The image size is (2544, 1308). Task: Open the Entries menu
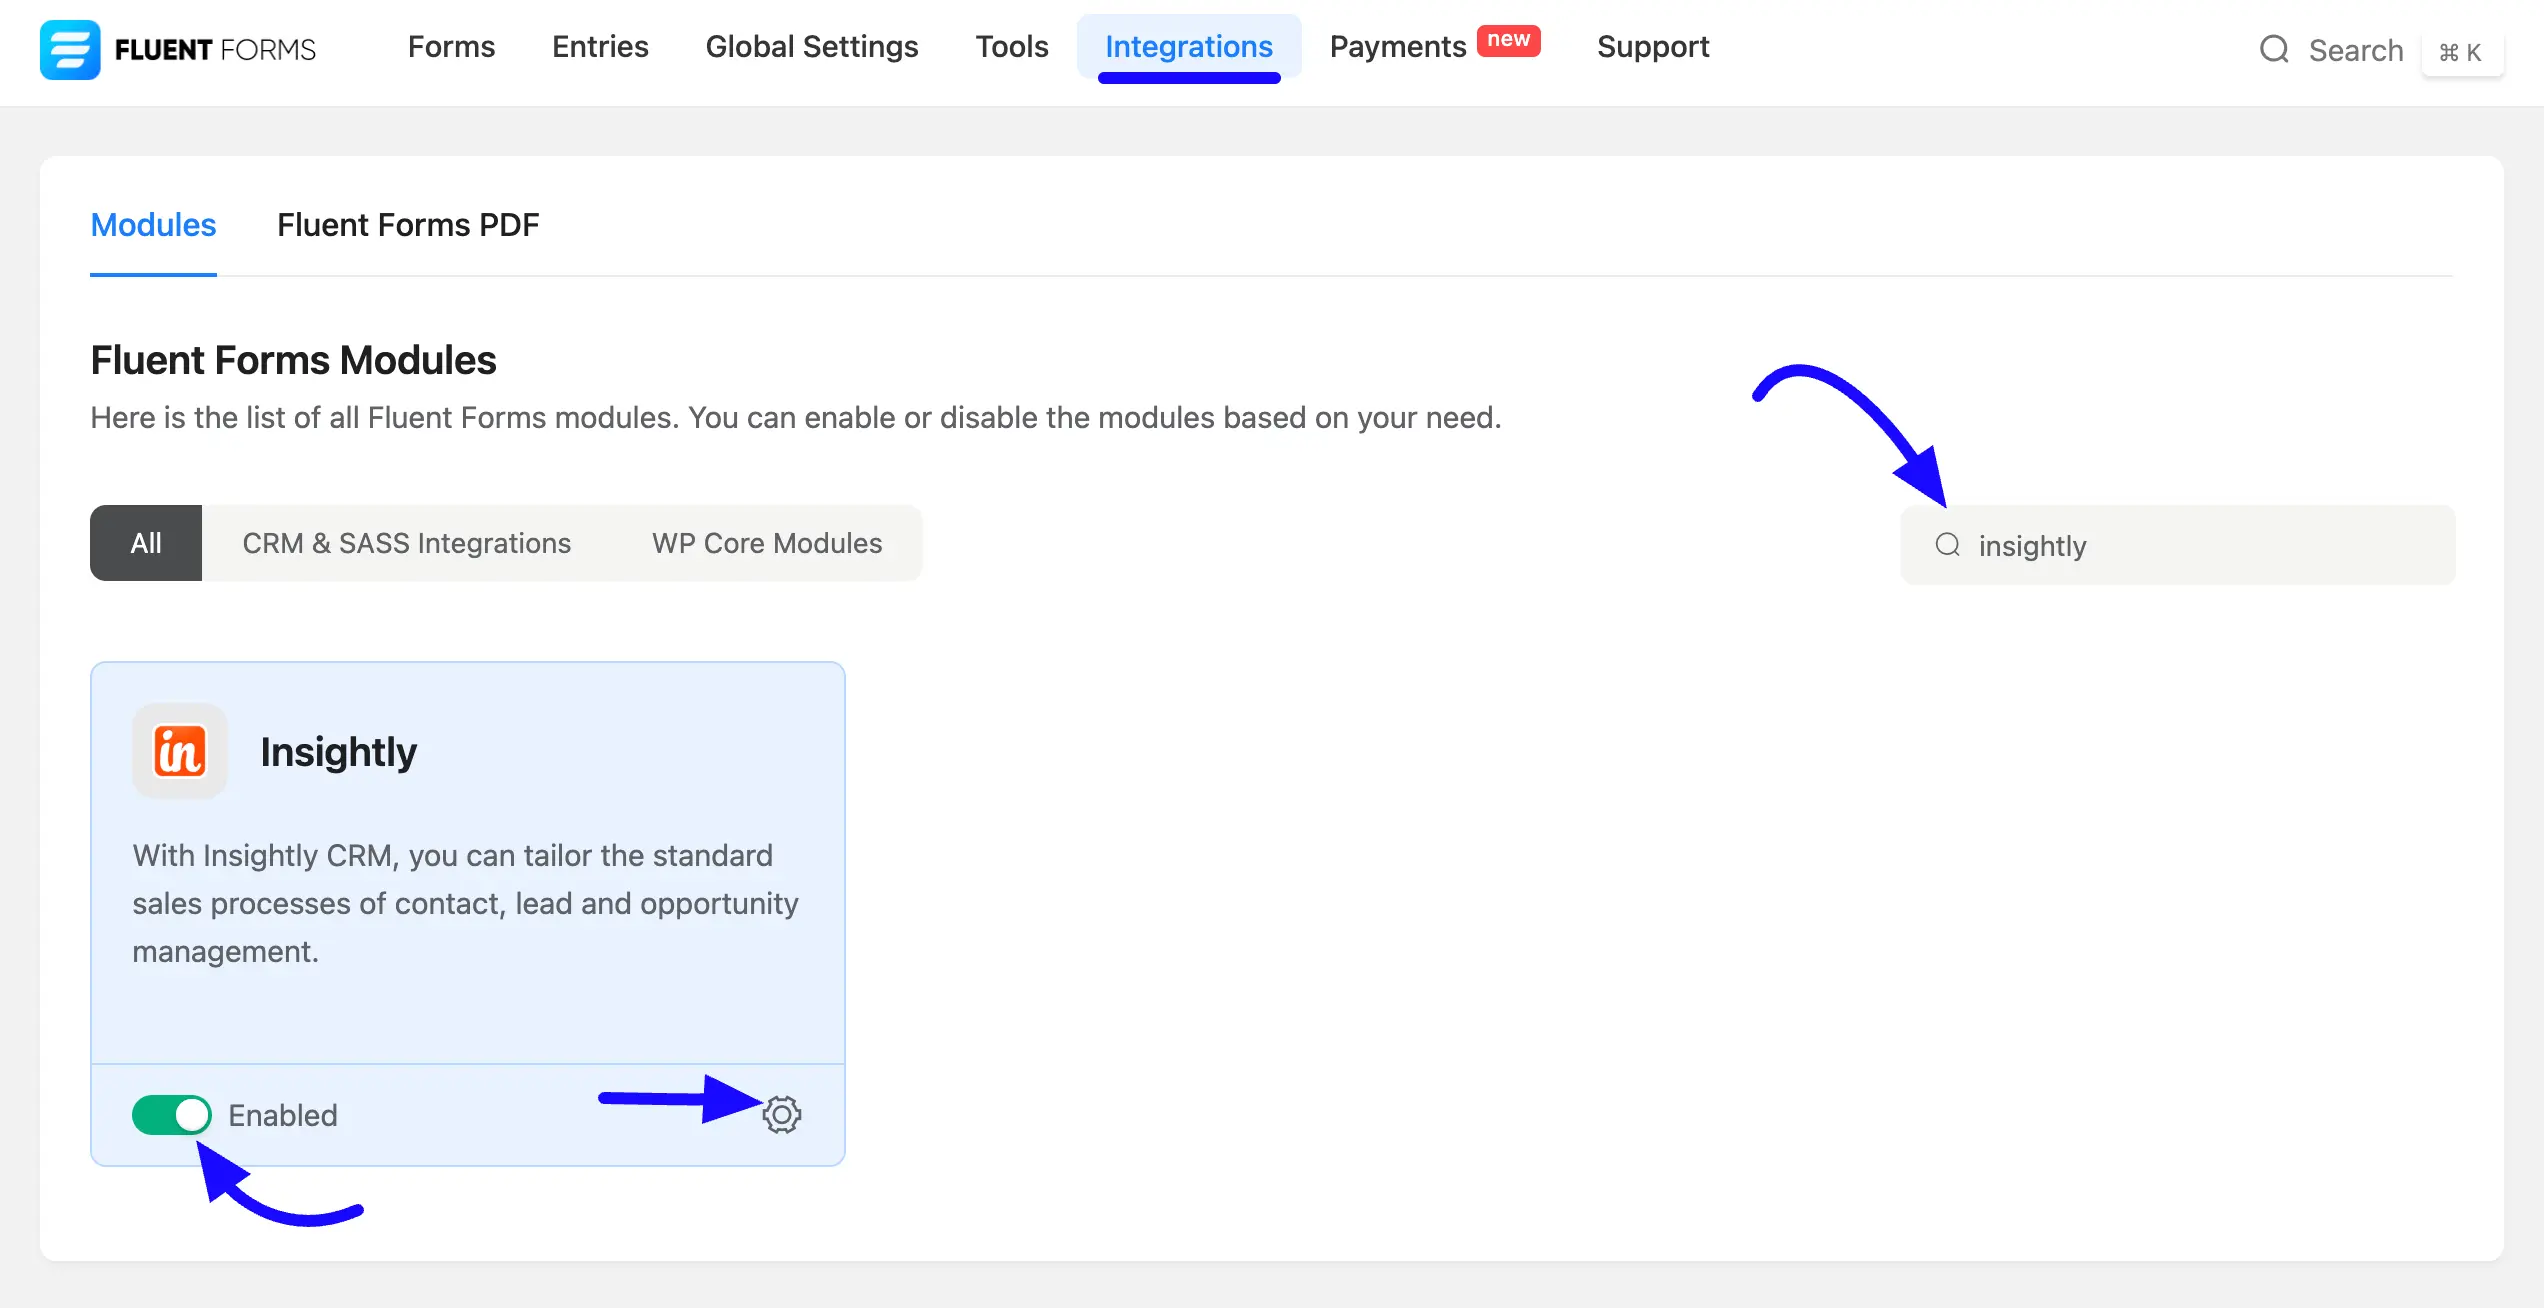pyautogui.click(x=600, y=47)
